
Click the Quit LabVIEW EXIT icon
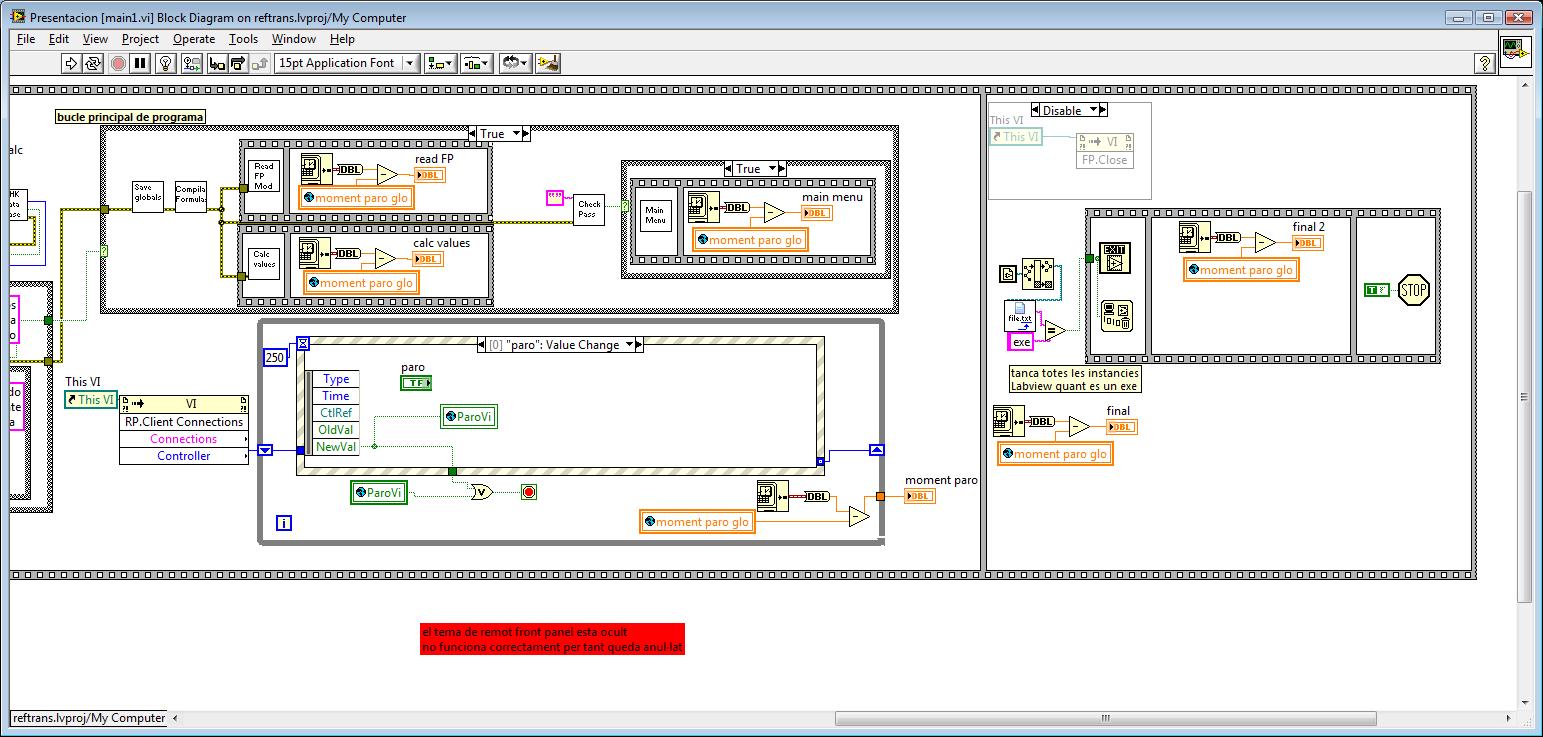pyautogui.click(x=1114, y=258)
